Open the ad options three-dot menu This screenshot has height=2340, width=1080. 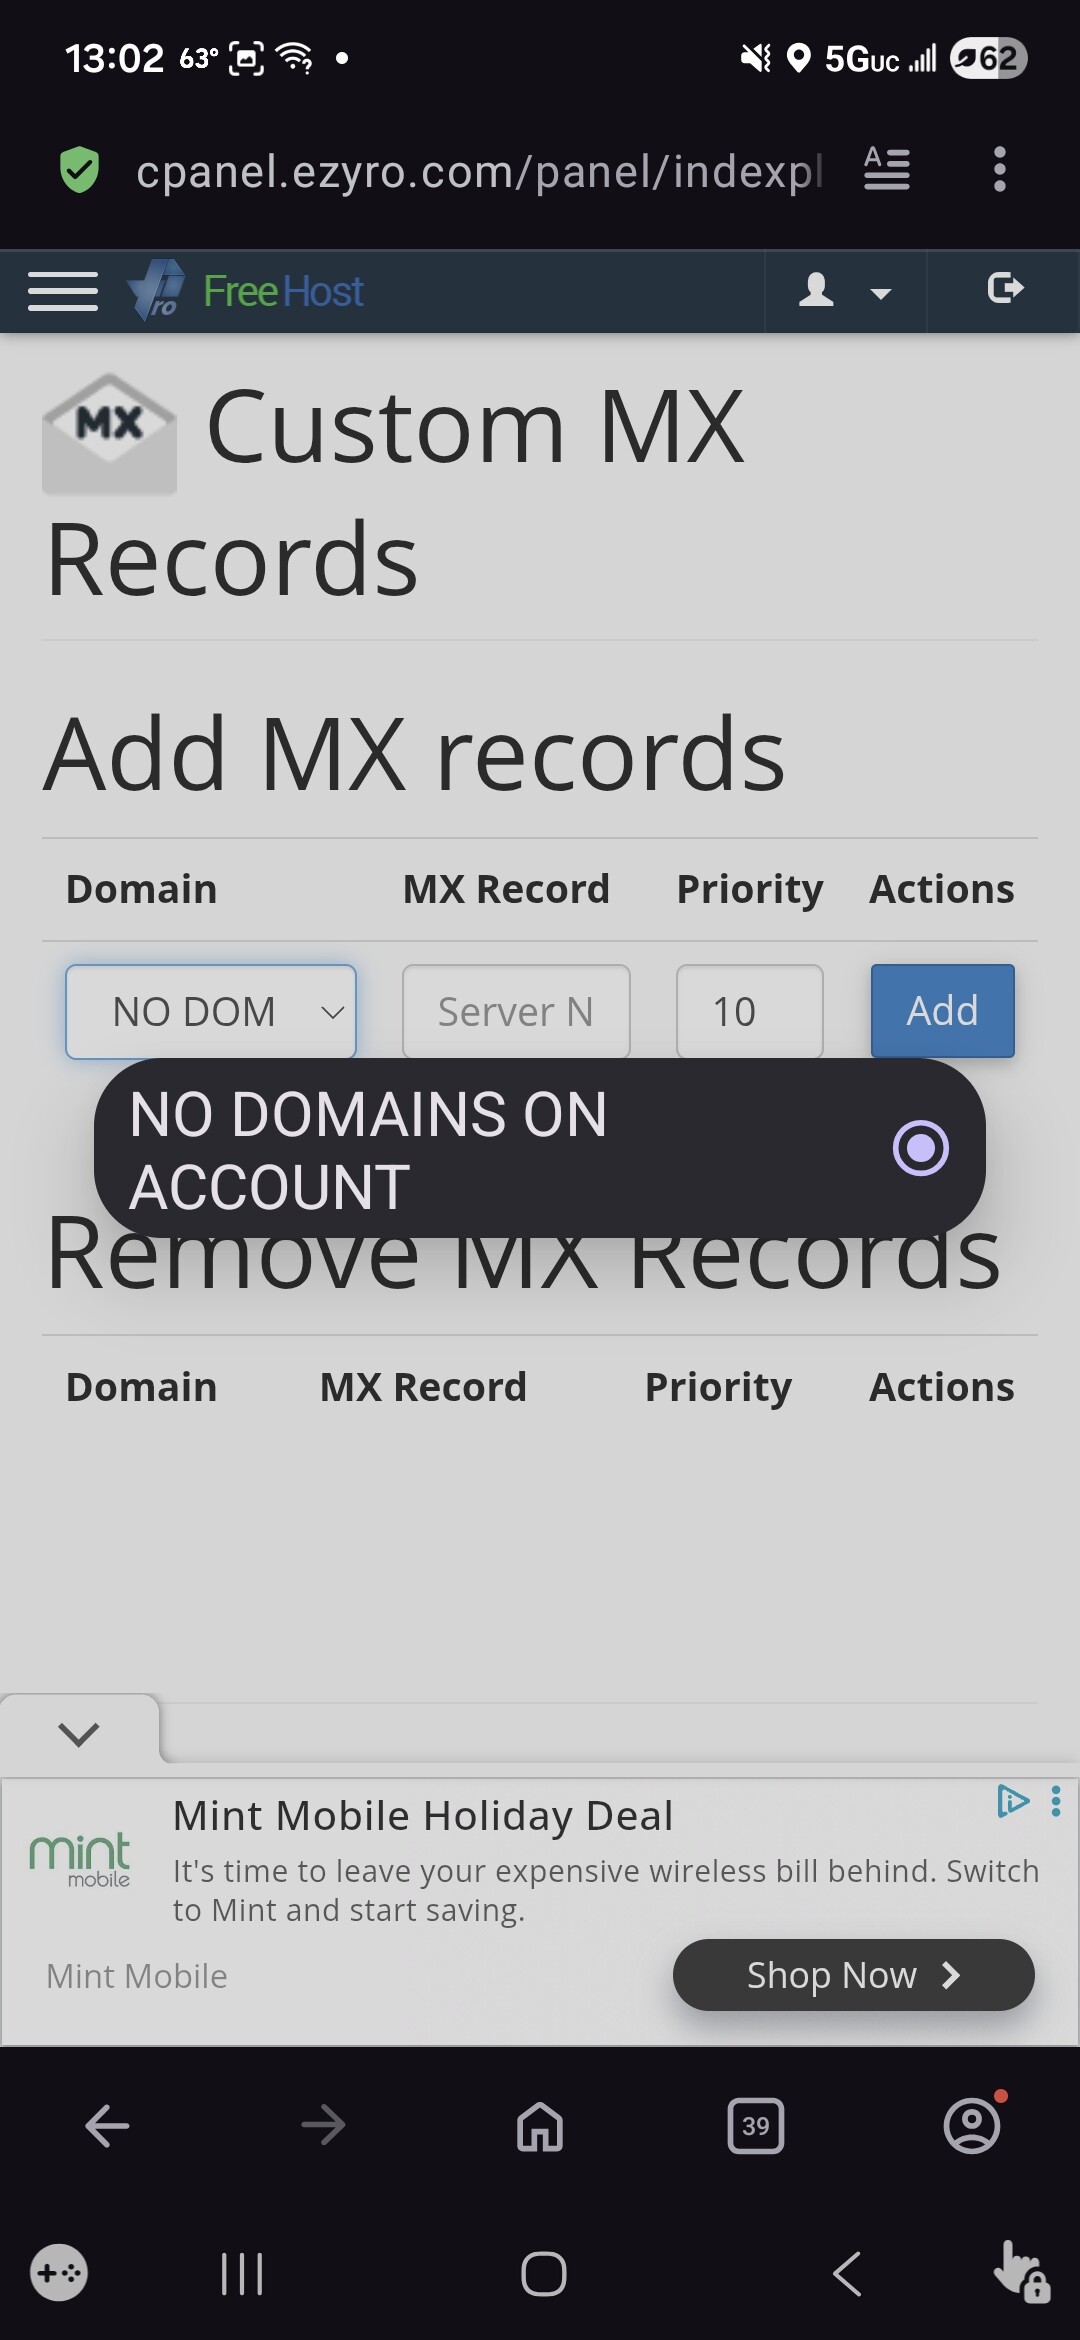pyautogui.click(x=1056, y=1801)
